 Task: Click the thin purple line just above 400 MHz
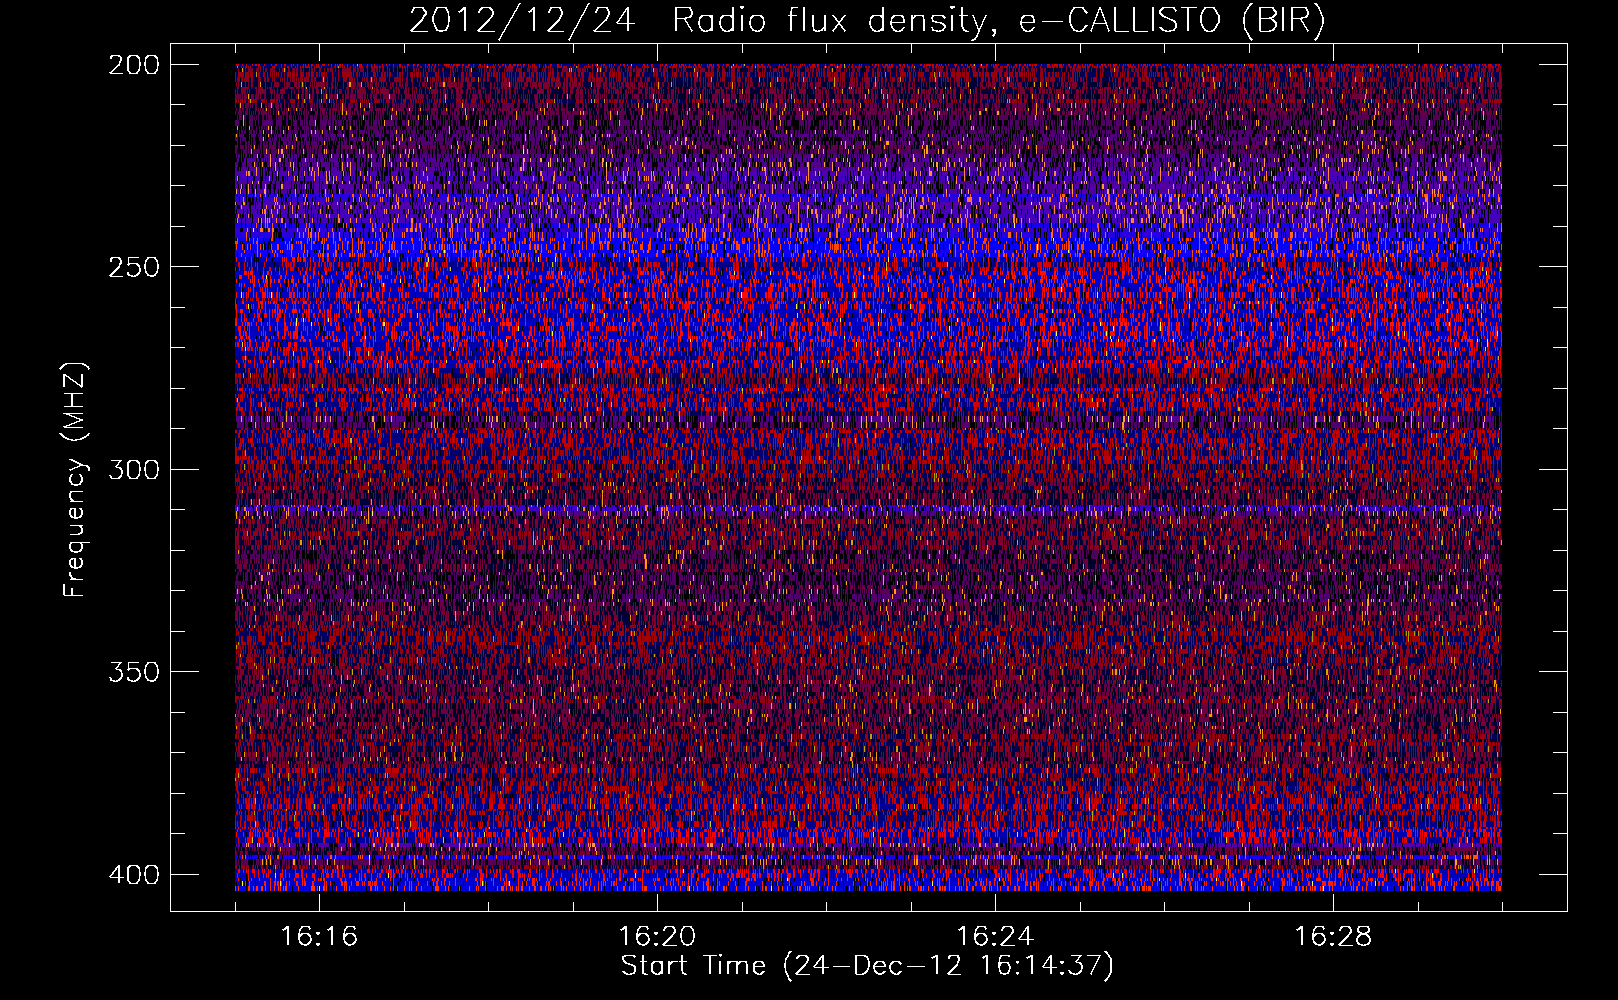(868, 857)
